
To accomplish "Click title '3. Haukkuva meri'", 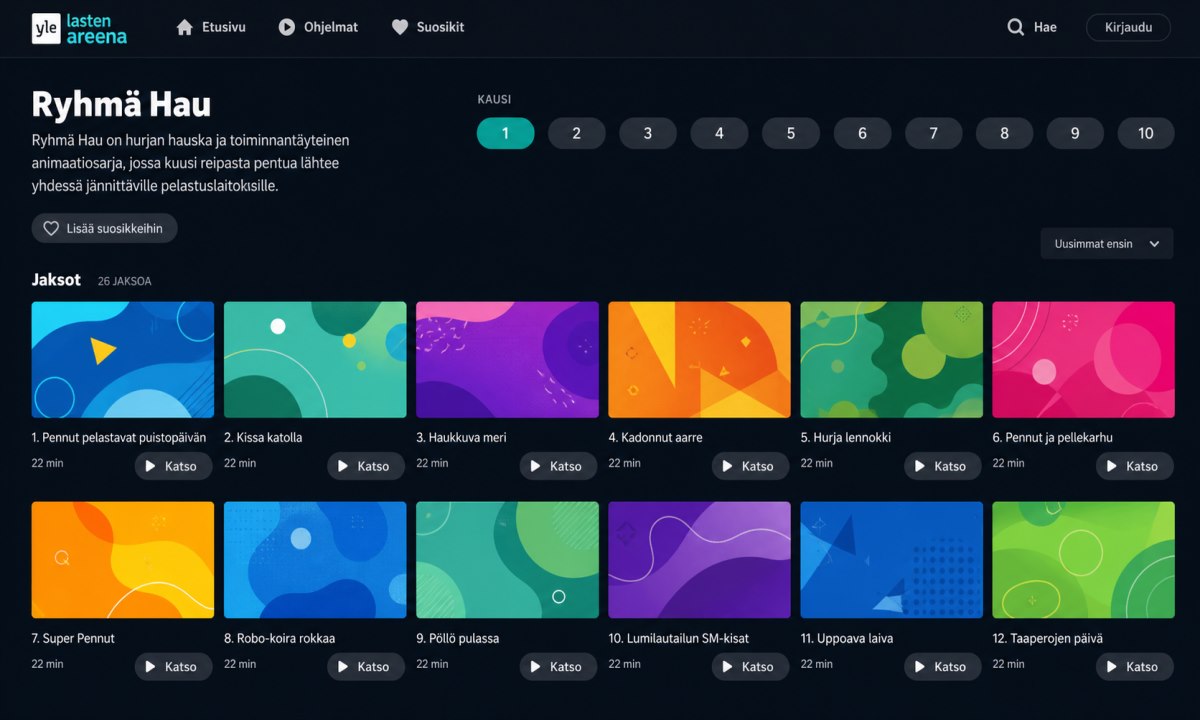I will [x=462, y=437].
